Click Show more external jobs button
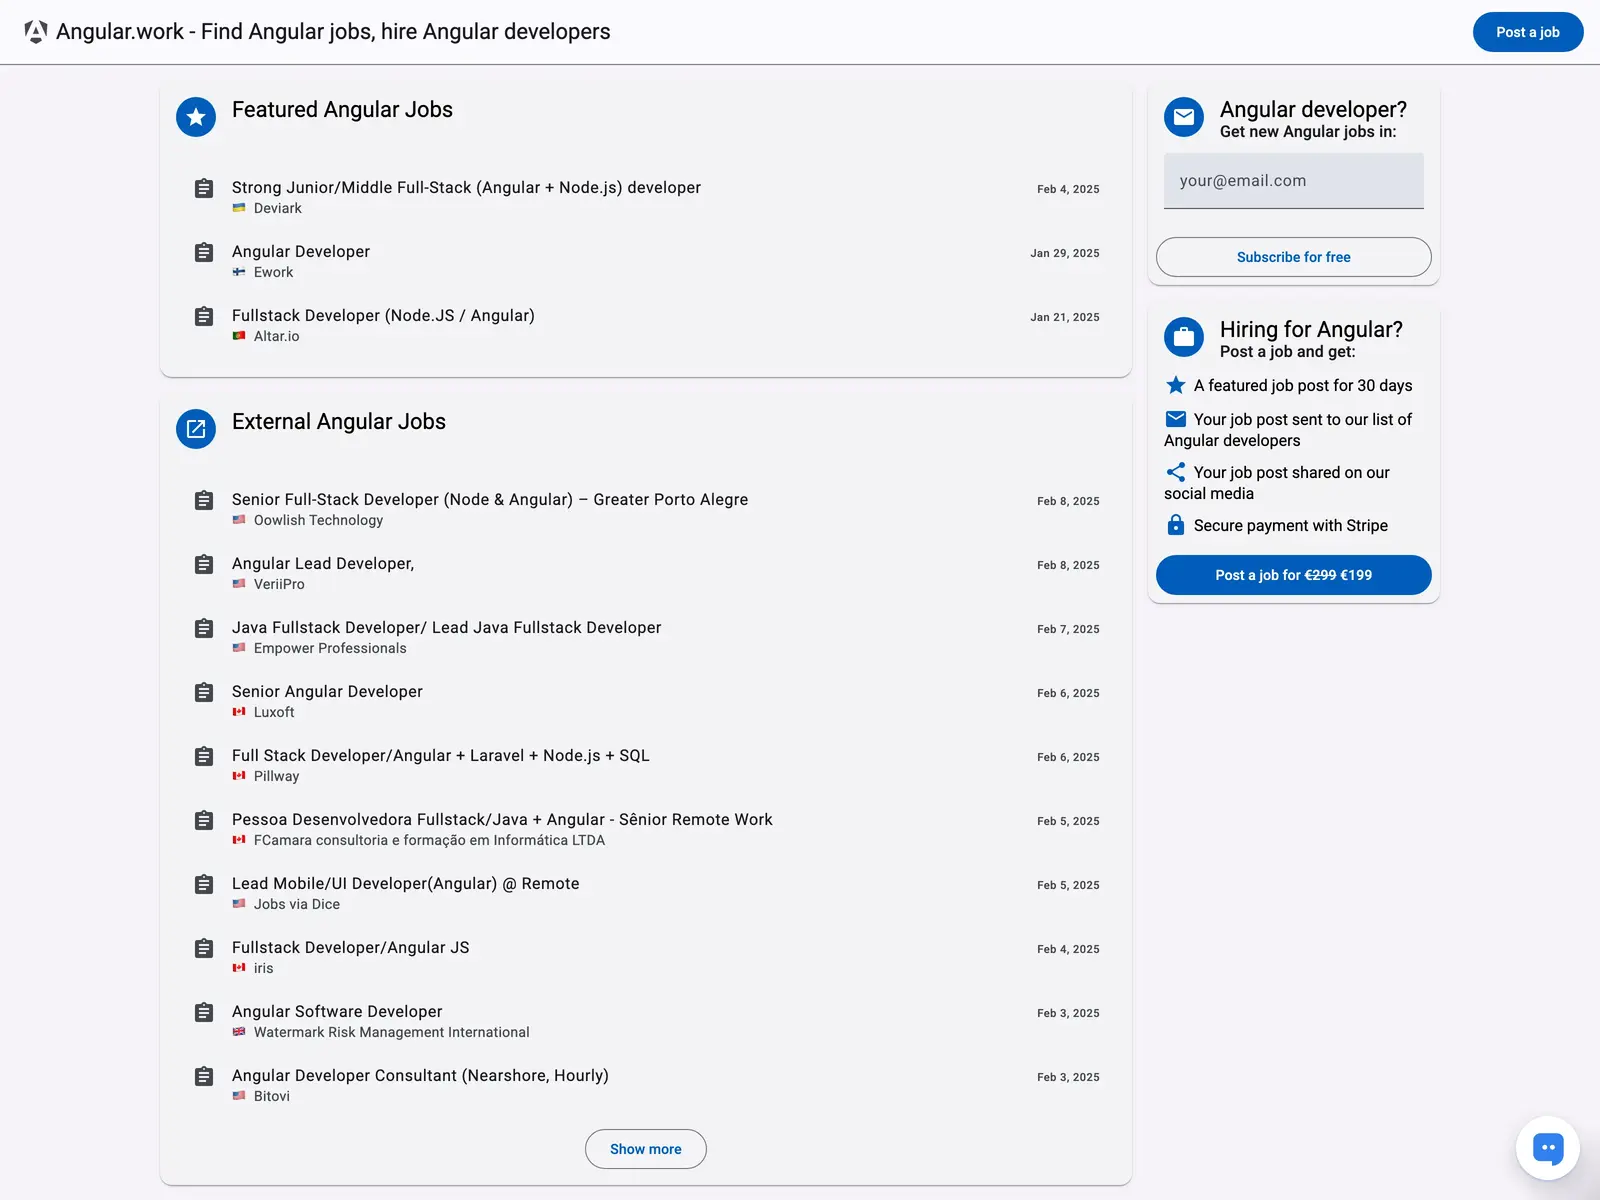This screenshot has width=1600, height=1200. [646, 1149]
